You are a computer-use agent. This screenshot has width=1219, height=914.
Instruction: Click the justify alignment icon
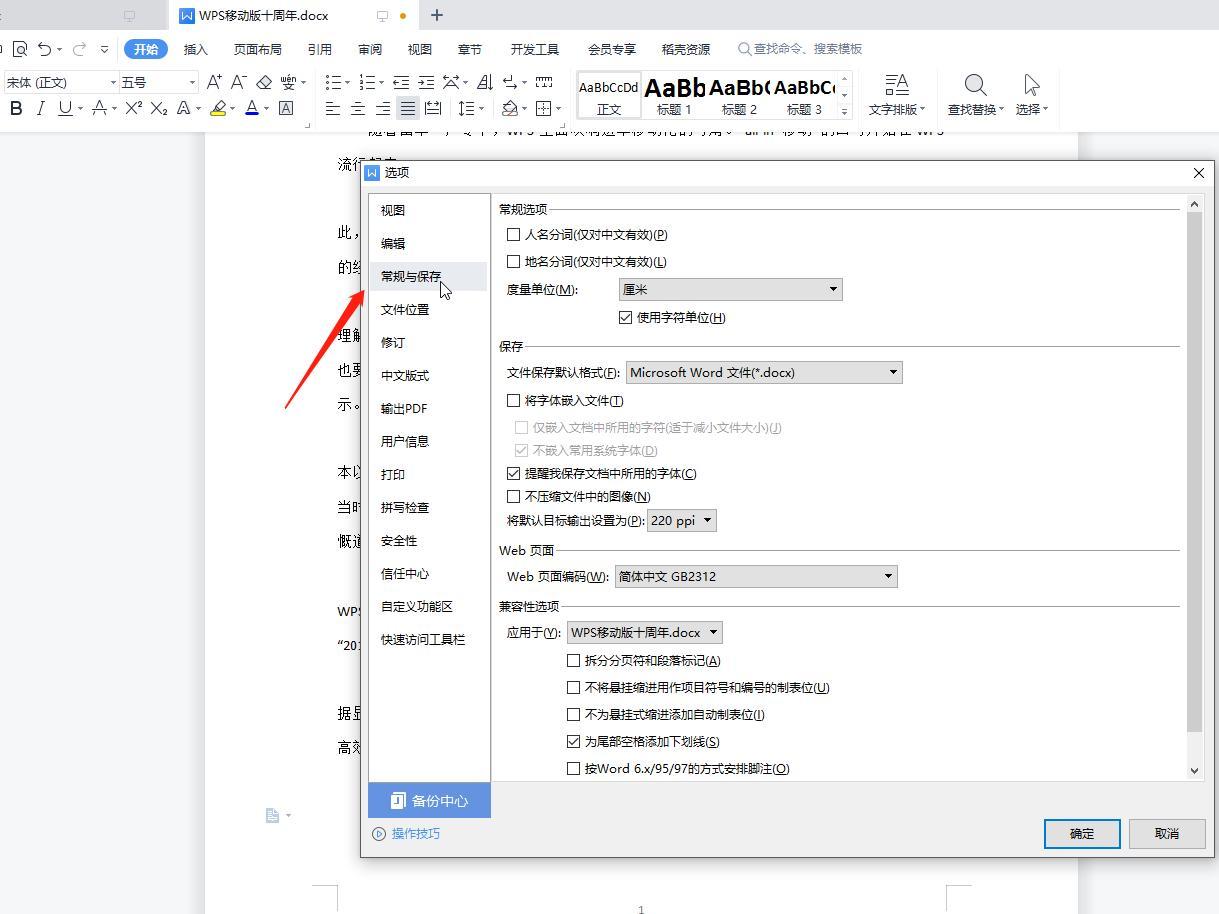(408, 108)
